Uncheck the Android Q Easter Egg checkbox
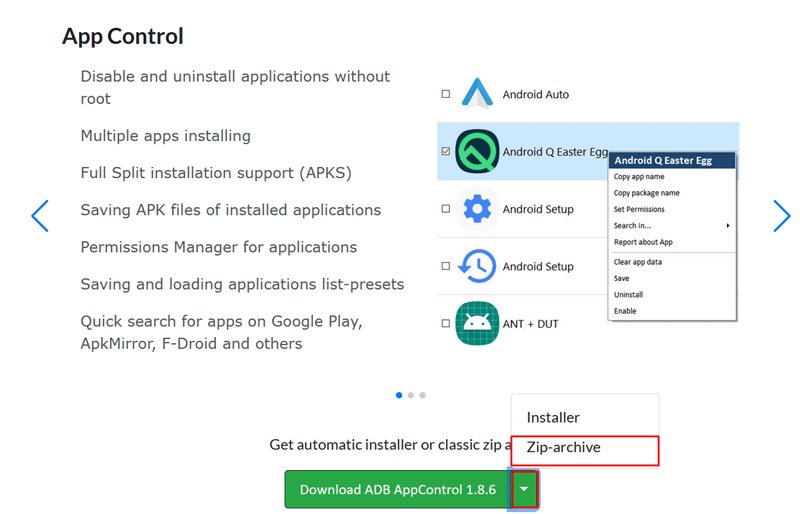Image resolution: width=800 pixels, height=514 pixels. [446, 151]
